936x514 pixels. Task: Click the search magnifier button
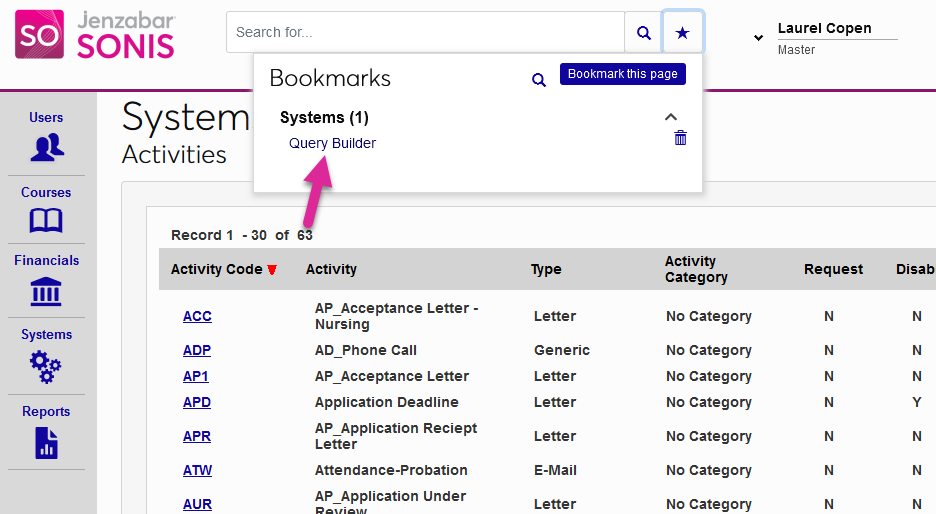coord(643,32)
